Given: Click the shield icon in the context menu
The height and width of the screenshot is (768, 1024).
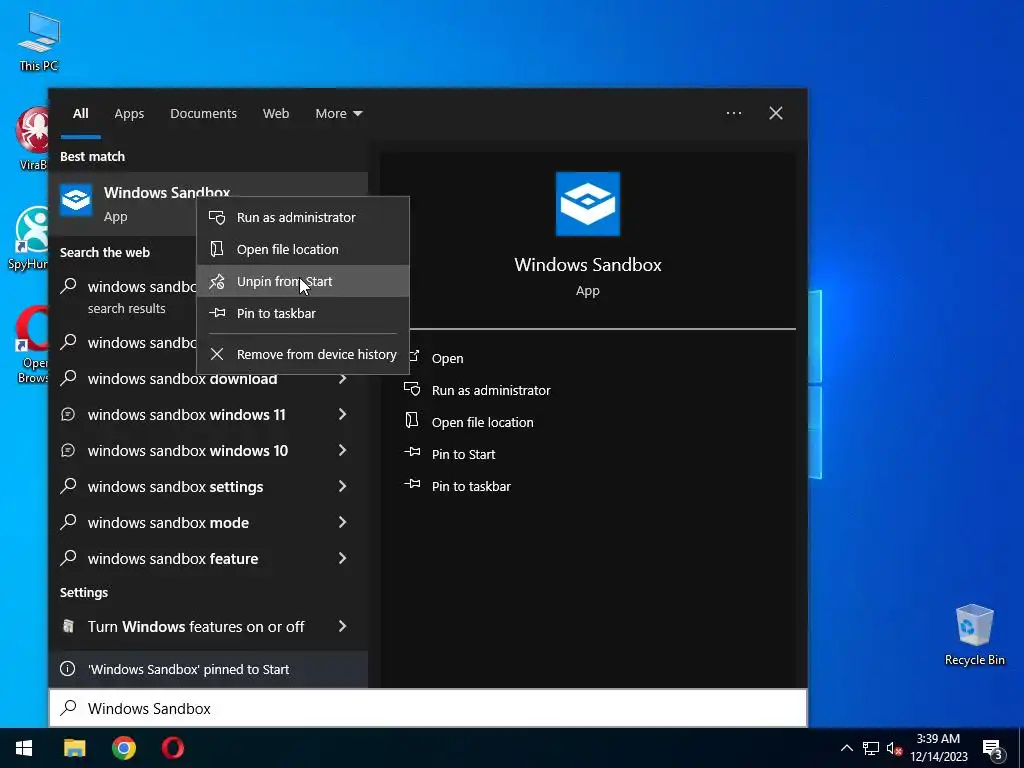Looking at the screenshot, I should [217, 217].
